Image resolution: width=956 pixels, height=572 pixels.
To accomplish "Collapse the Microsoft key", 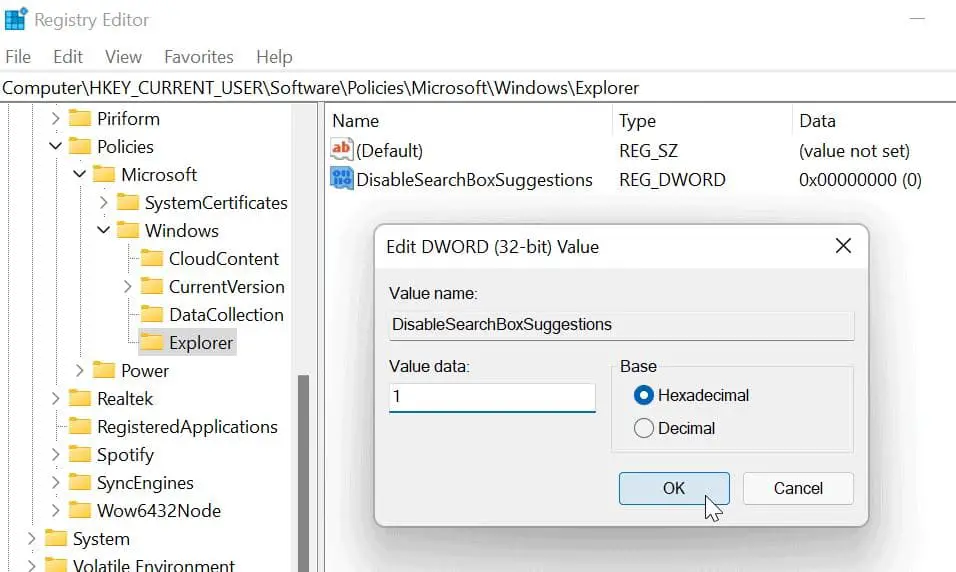I will [x=79, y=174].
